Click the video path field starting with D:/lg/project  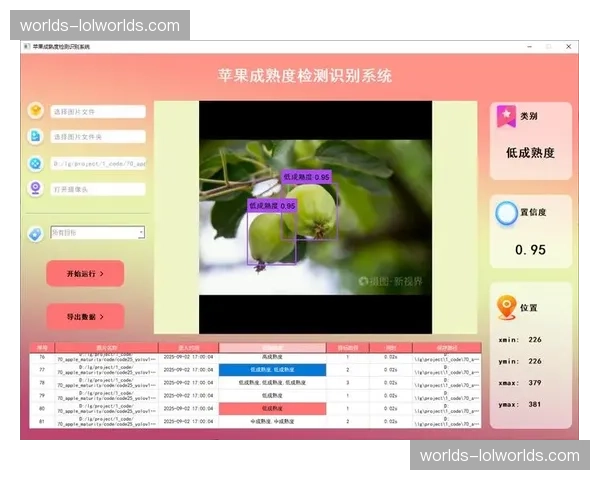tap(98, 164)
